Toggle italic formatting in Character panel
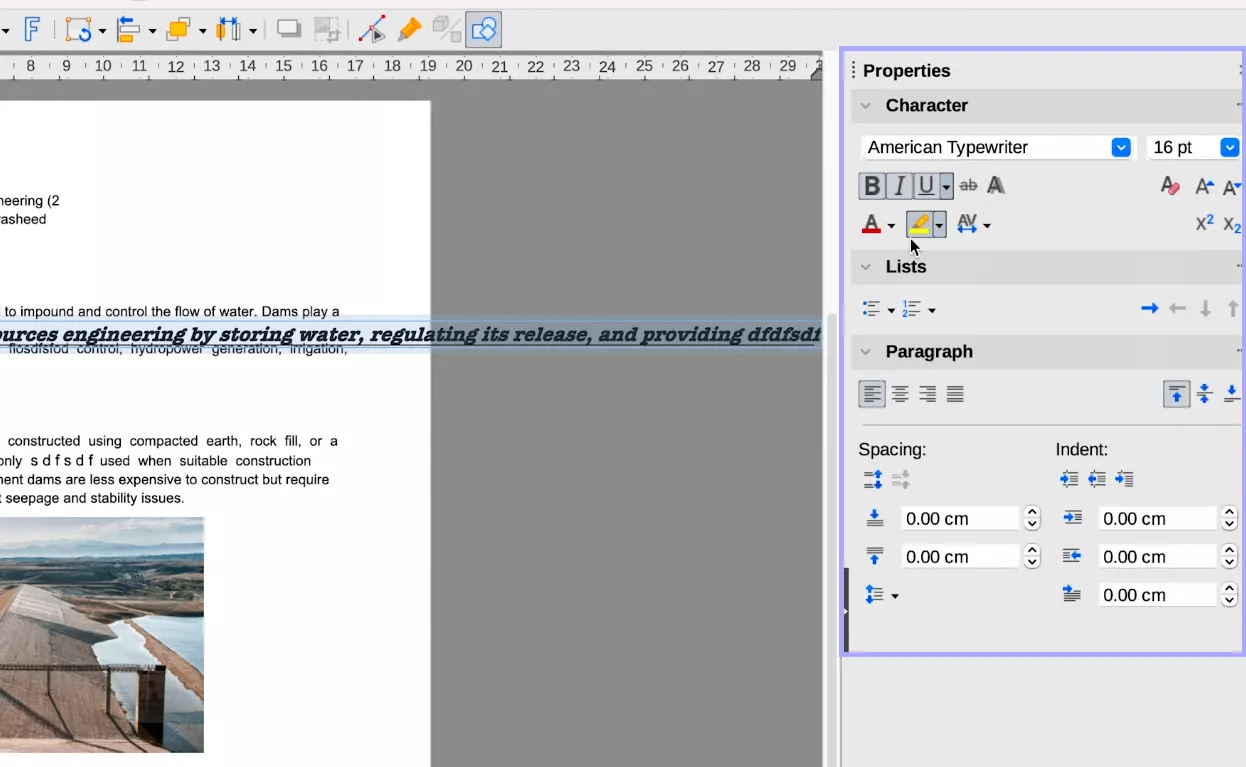 [898, 185]
